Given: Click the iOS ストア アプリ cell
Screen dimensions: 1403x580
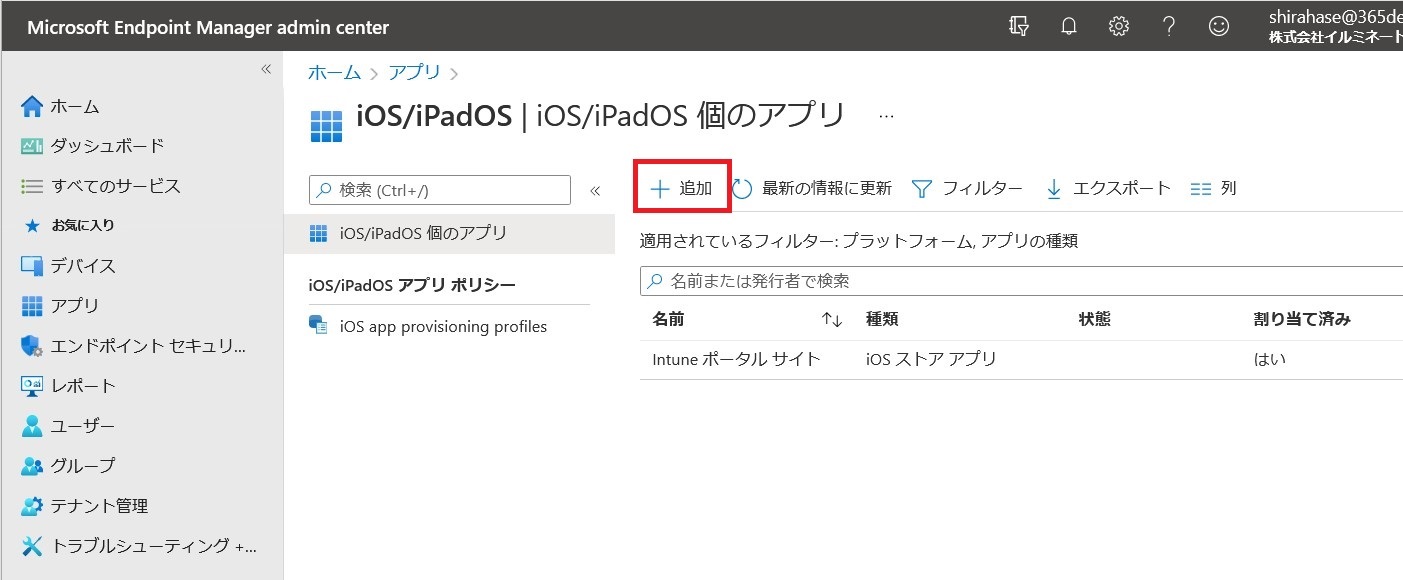Looking at the screenshot, I should pos(931,359).
